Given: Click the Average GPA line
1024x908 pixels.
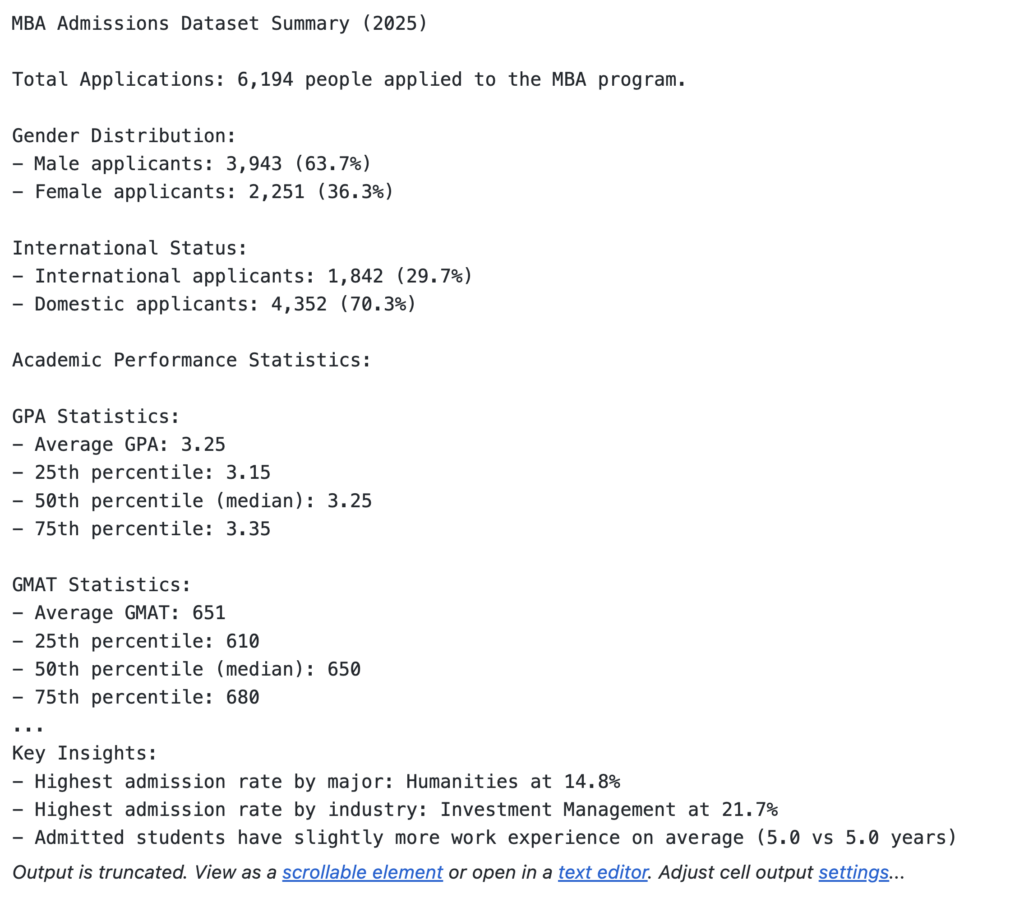Looking at the screenshot, I should point(118,444).
